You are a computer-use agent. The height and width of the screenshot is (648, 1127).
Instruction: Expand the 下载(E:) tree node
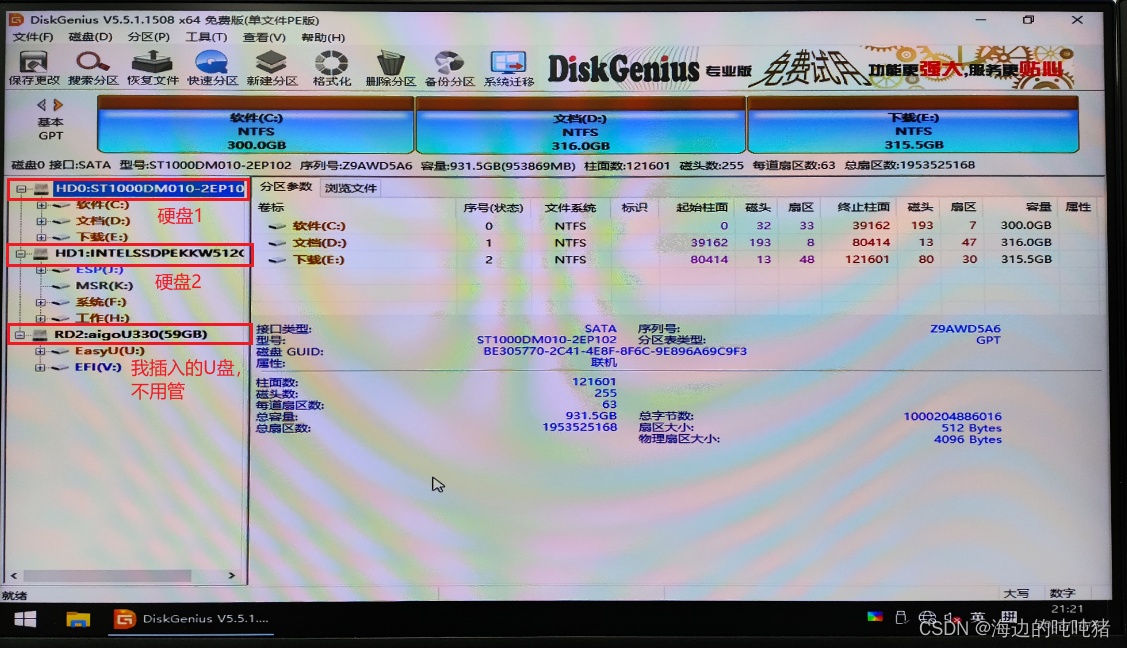pos(41,237)
